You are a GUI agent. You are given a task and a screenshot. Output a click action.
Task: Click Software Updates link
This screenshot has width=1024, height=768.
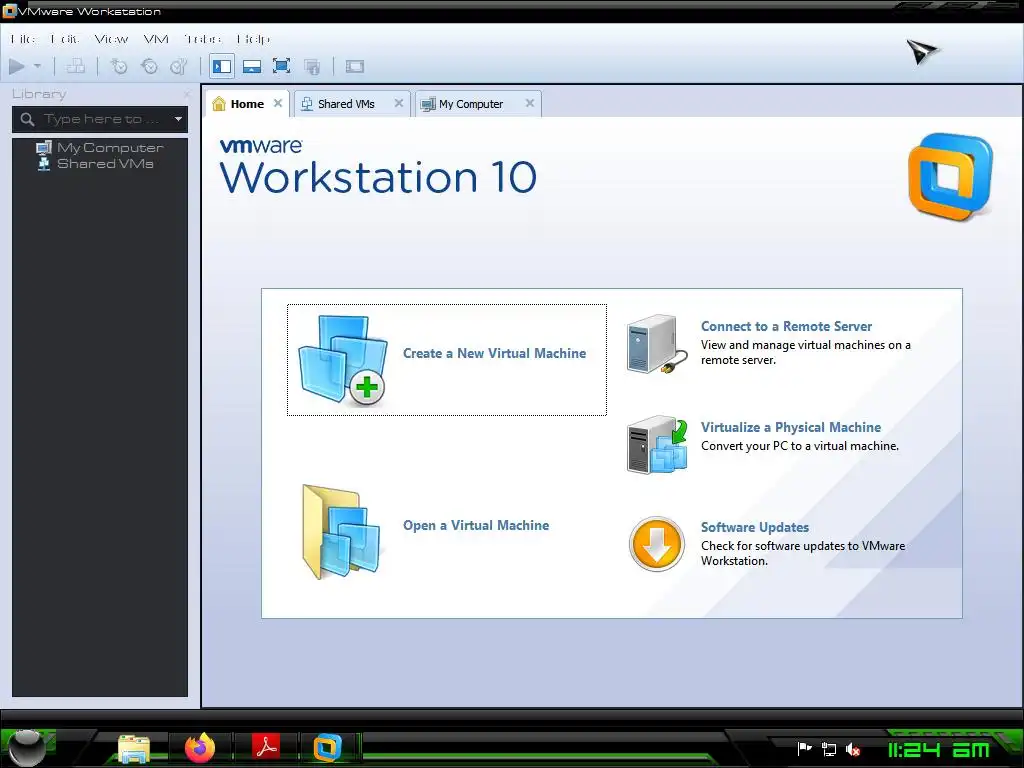point(755,528)
